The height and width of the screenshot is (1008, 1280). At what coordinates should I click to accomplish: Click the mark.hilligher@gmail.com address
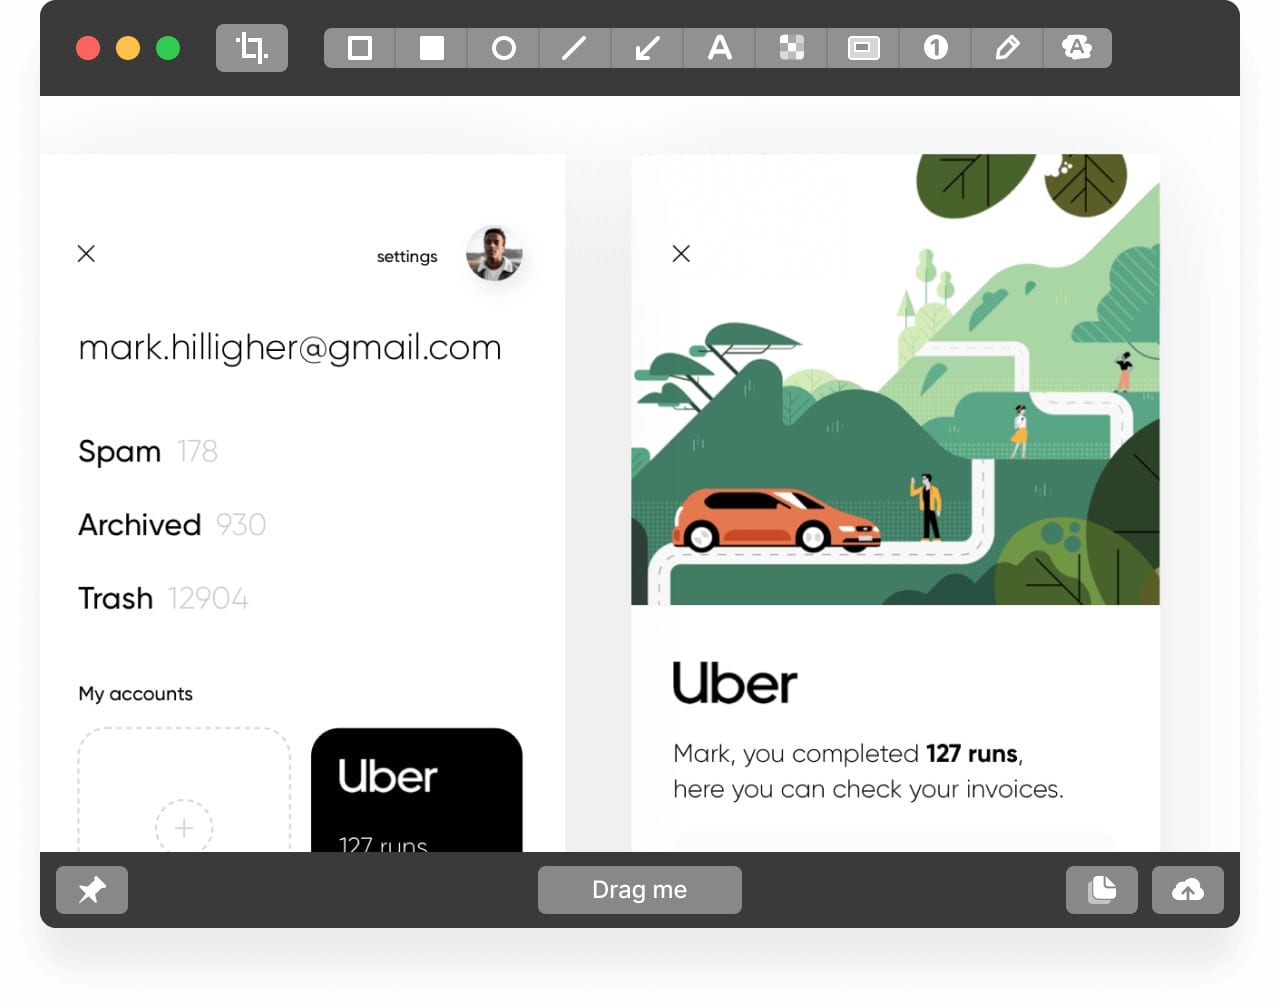click(x=290, y=348)
